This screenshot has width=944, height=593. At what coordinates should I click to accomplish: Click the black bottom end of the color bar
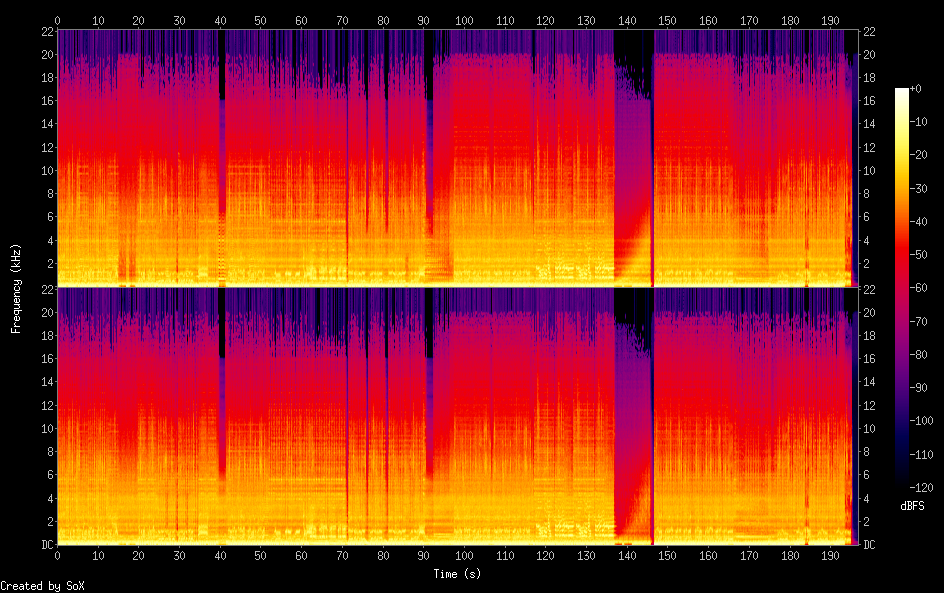(x=902, y=484)
